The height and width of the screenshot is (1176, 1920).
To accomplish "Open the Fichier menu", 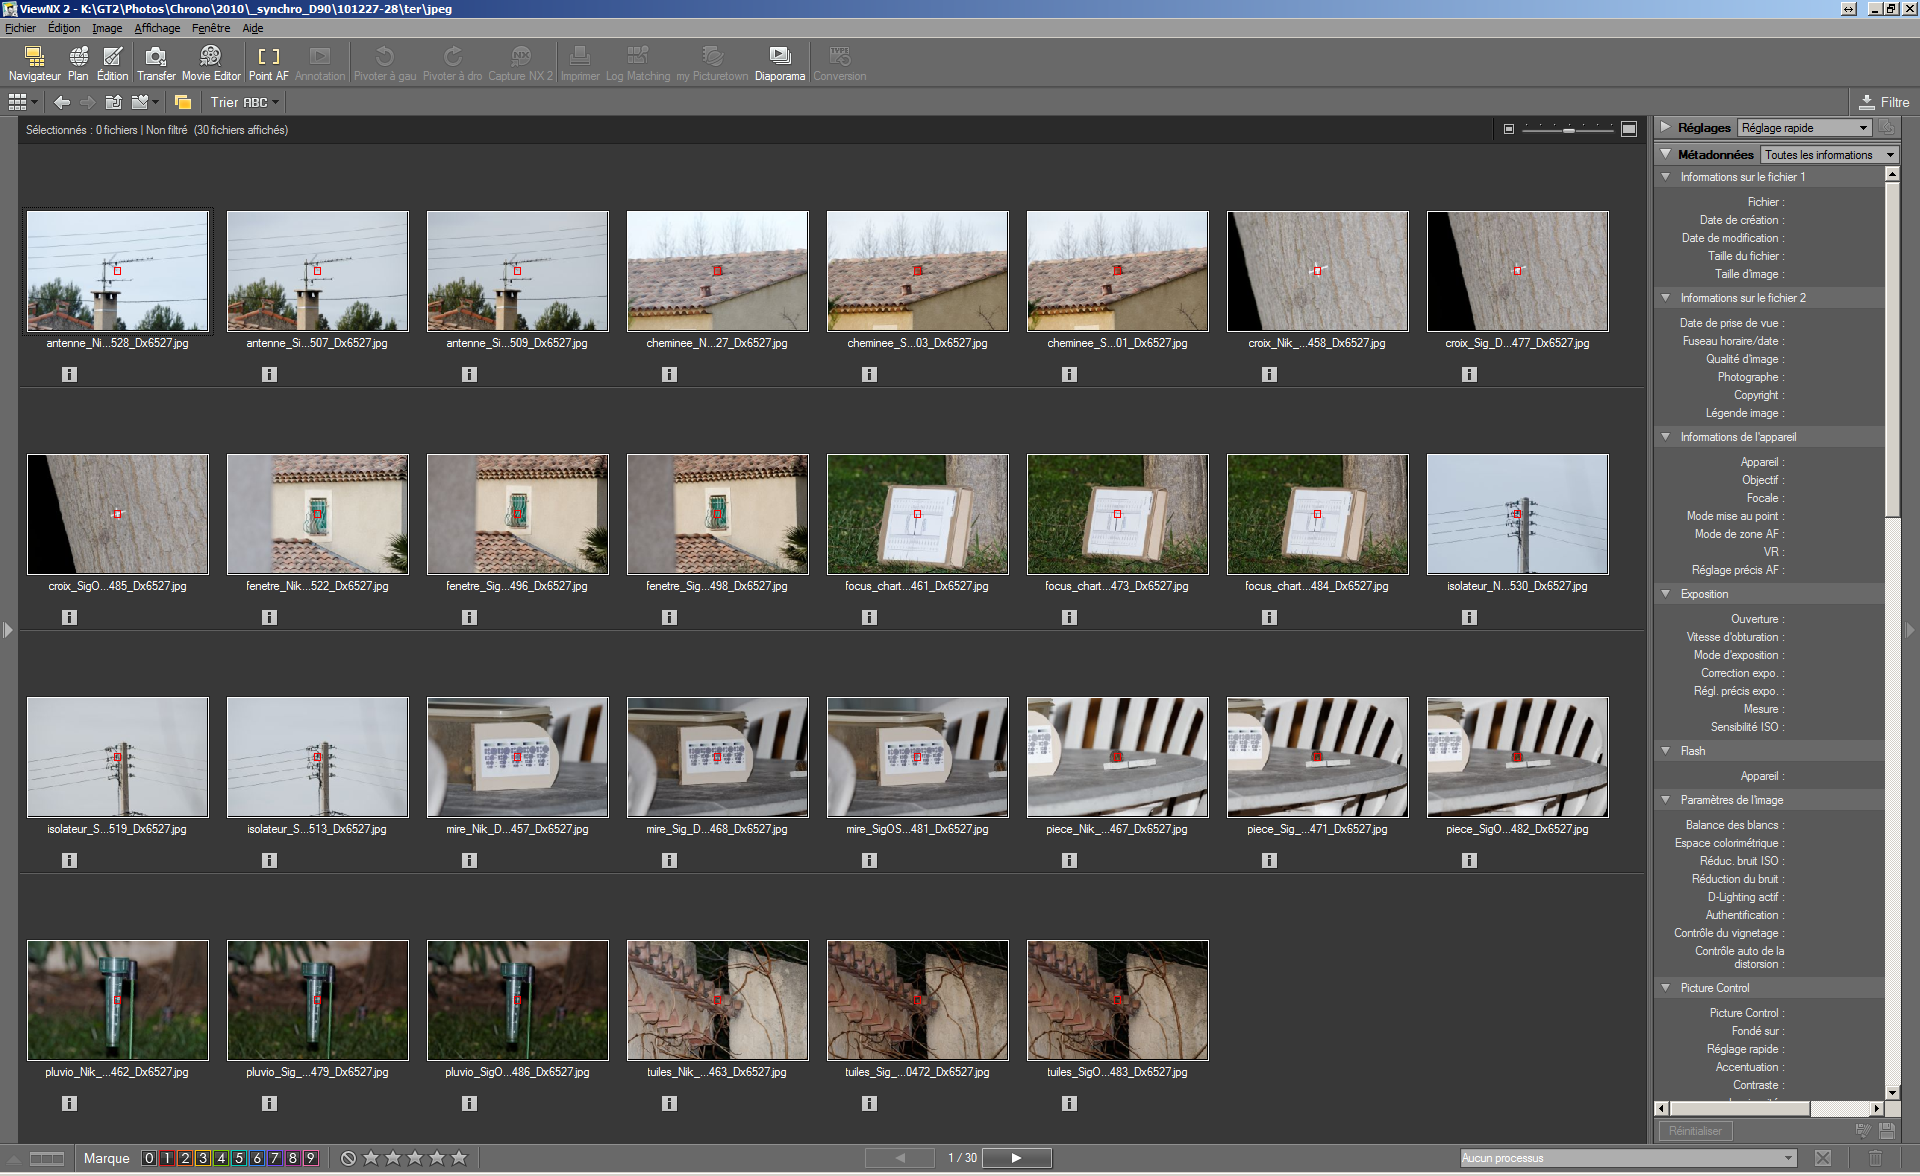I will tap(20, 28).
